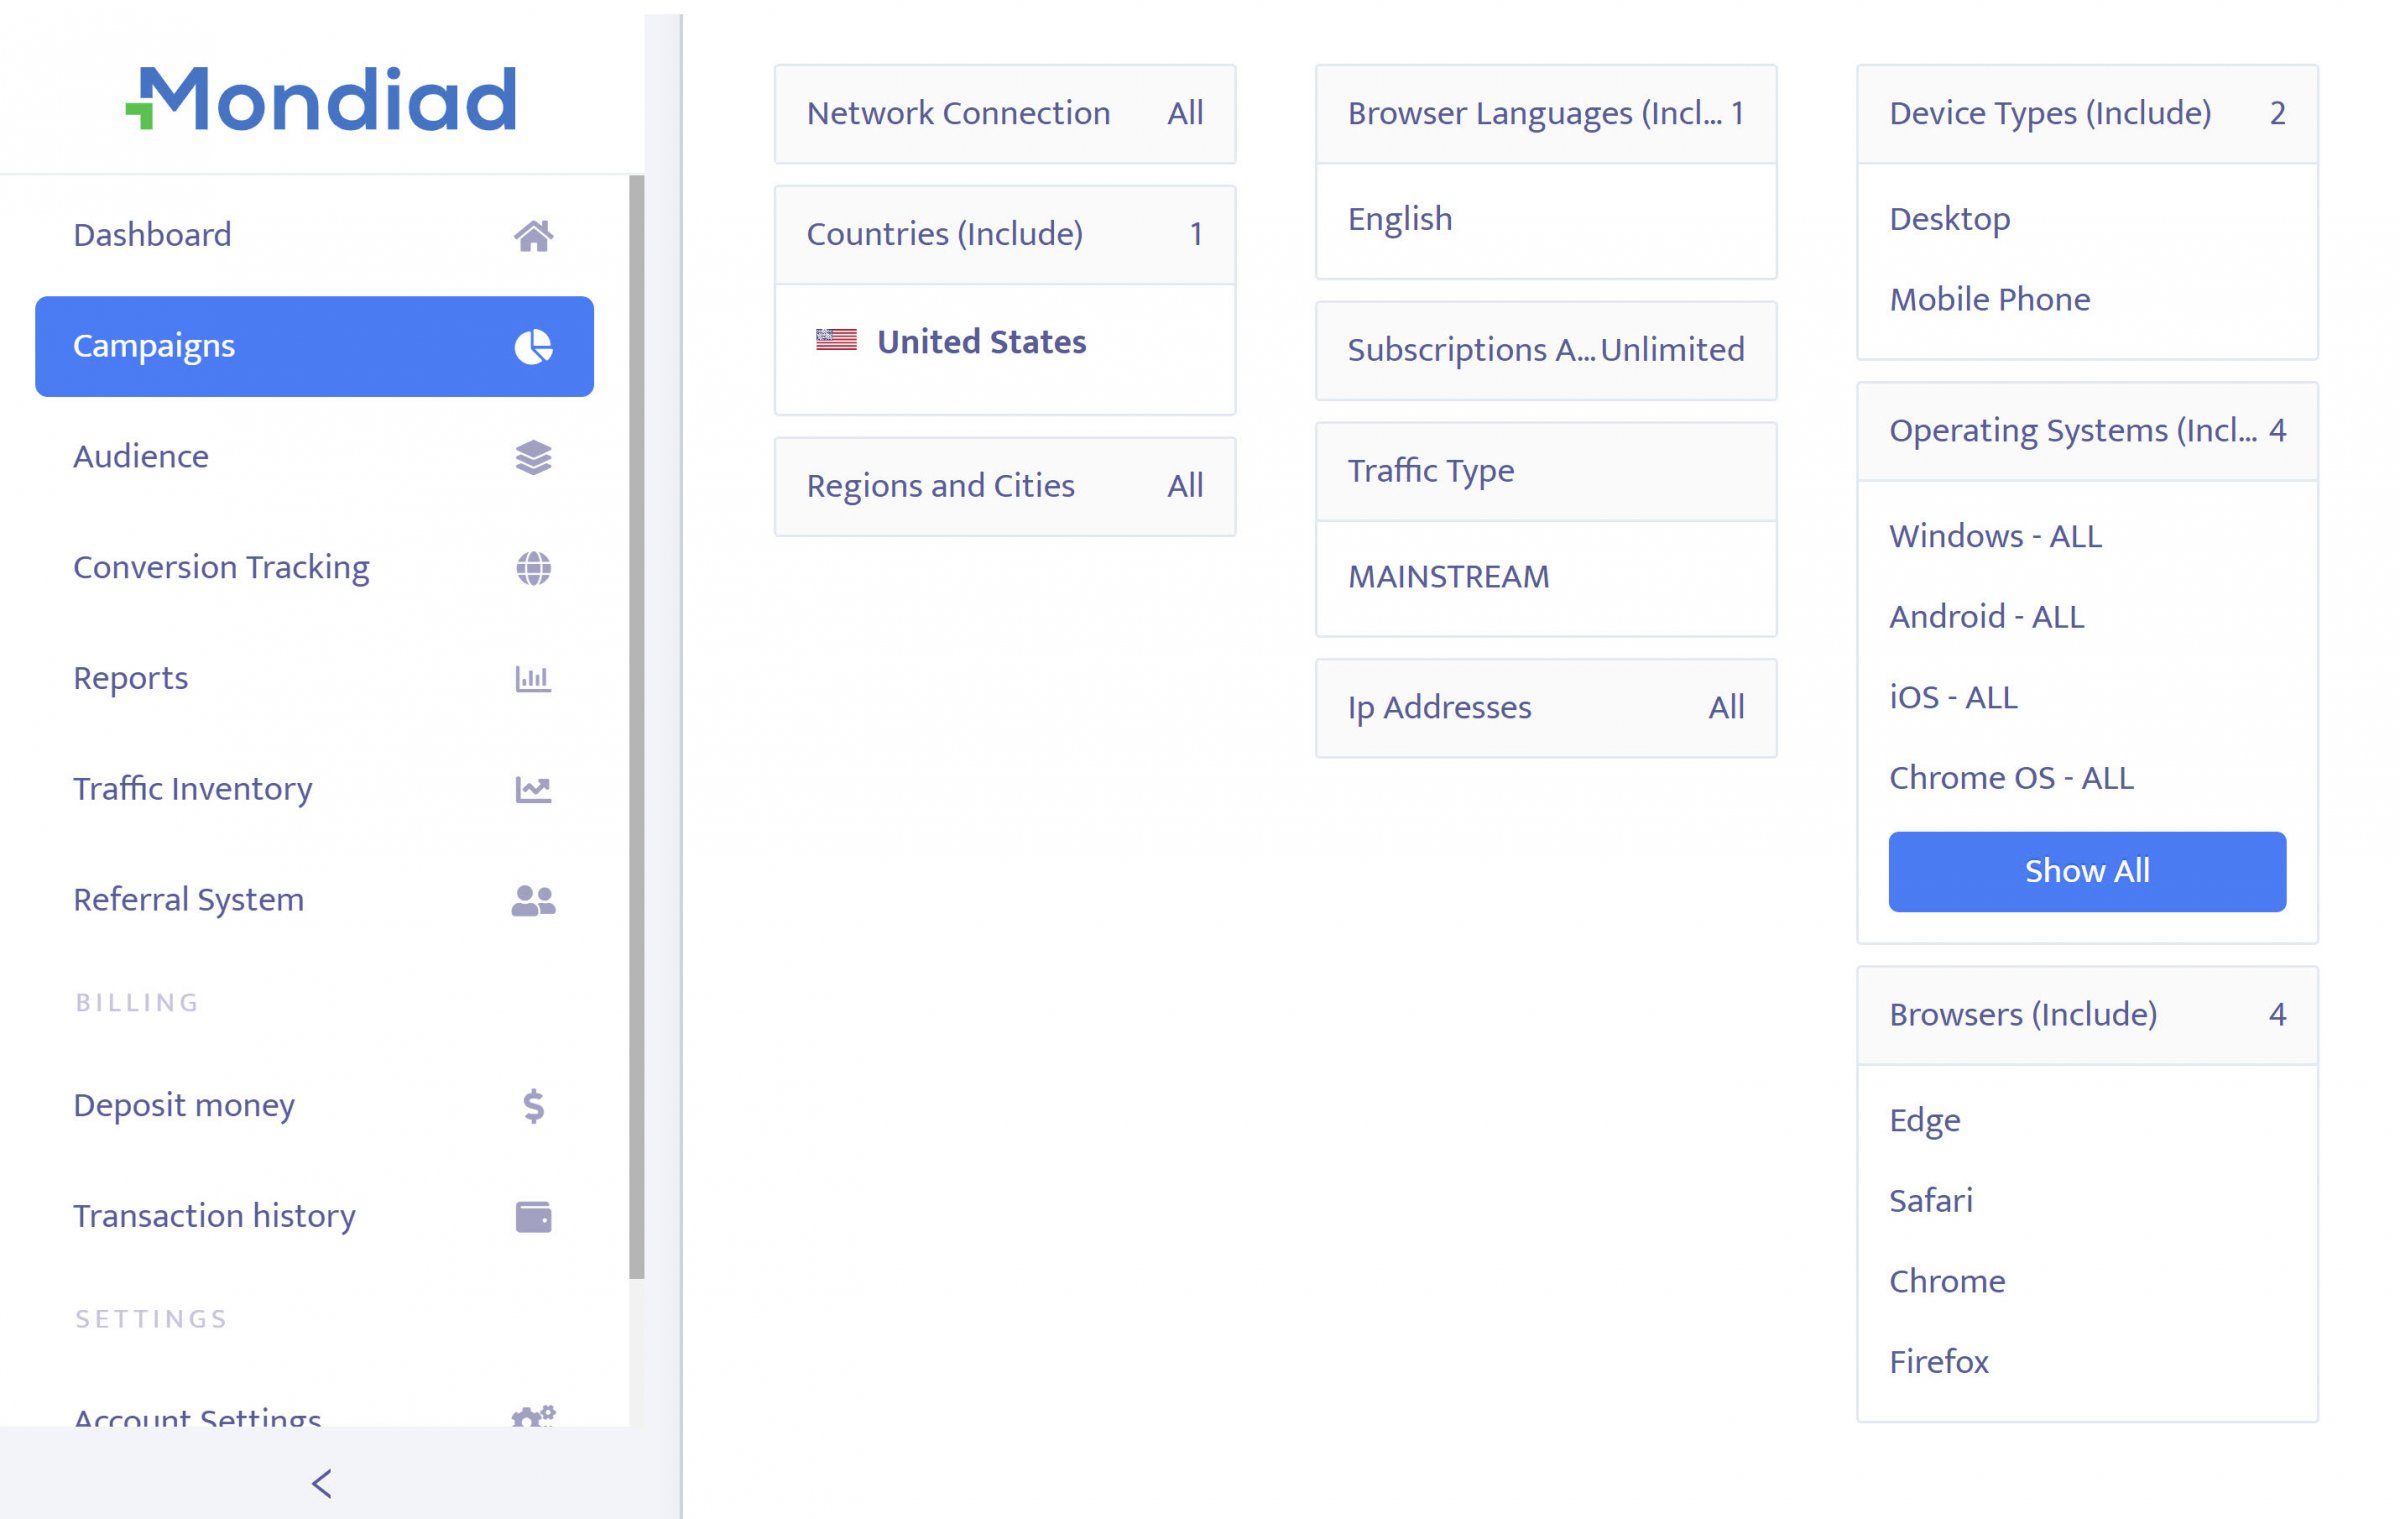Click the Network Connection header
Image resolution: width=2400 pixels, height=1519 pixels.
click(1005, 114)
